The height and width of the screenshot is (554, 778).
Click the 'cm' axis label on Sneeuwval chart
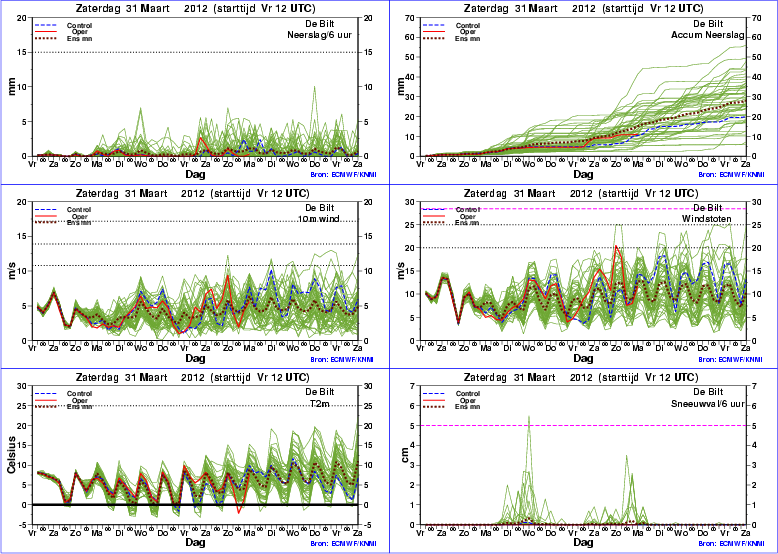pyautogui.click(x=405, y=455)
